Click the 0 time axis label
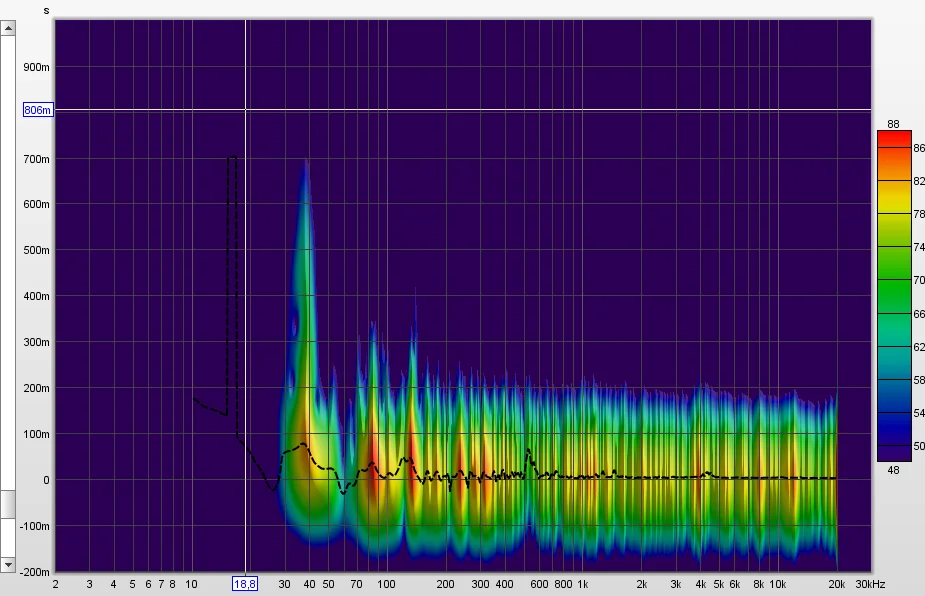The height and width of the screenshot is (596, 925). pos(46,480)
